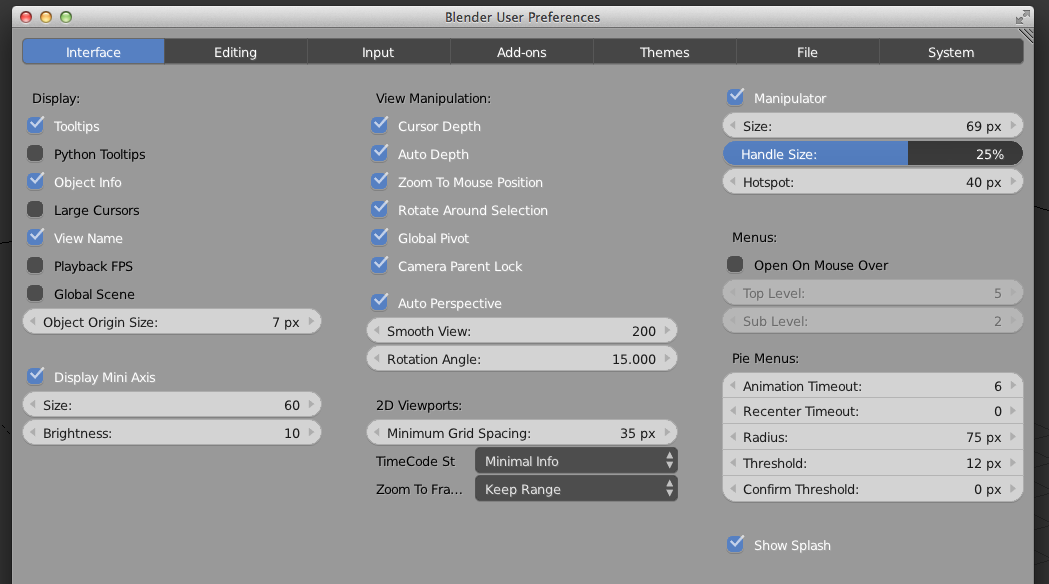
Task: Open the Zoom To Frame Keep Range dropdown
Action: pos(576,489)
